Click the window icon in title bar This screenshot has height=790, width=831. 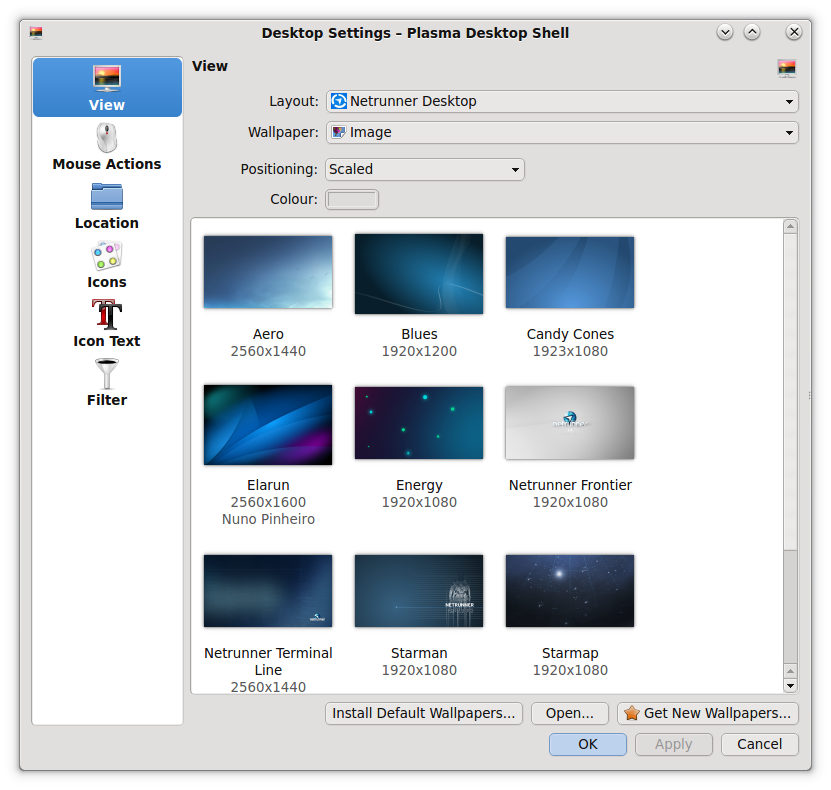click(x=36, y=33)
